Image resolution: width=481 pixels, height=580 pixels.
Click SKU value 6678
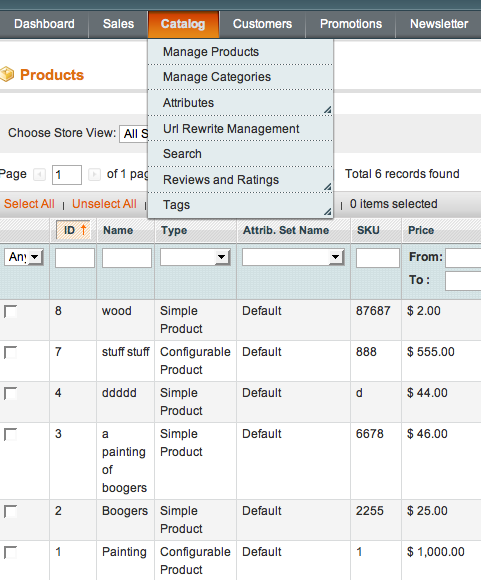pyautogui.click(x=370, y=434)
